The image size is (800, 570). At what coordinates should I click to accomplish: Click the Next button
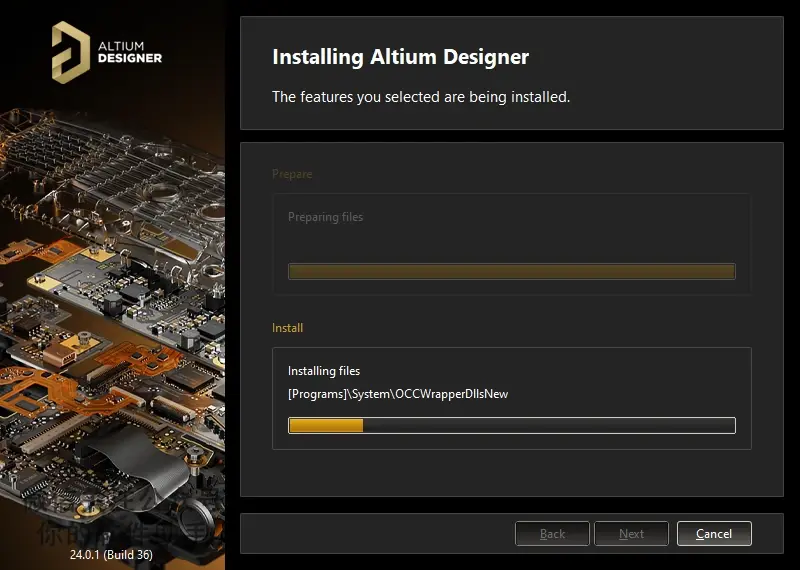click(x=631, y=533)
